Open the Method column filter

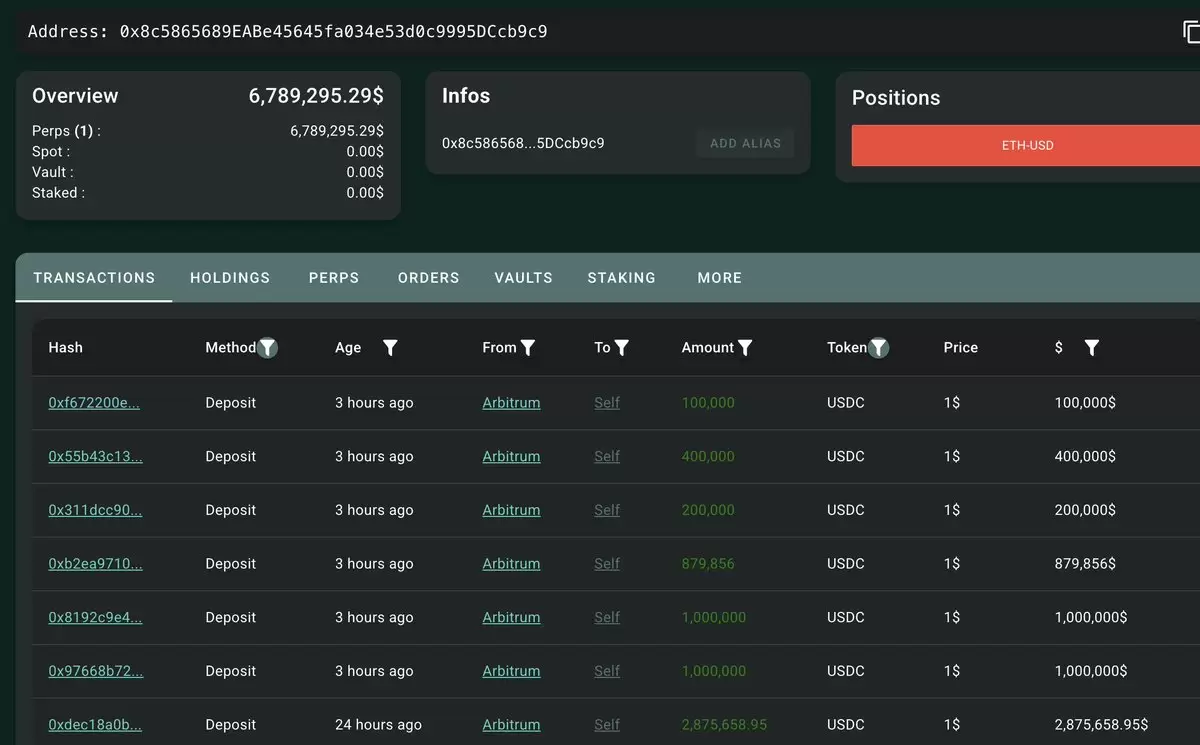pyautogui.click(x=267, y=348)
